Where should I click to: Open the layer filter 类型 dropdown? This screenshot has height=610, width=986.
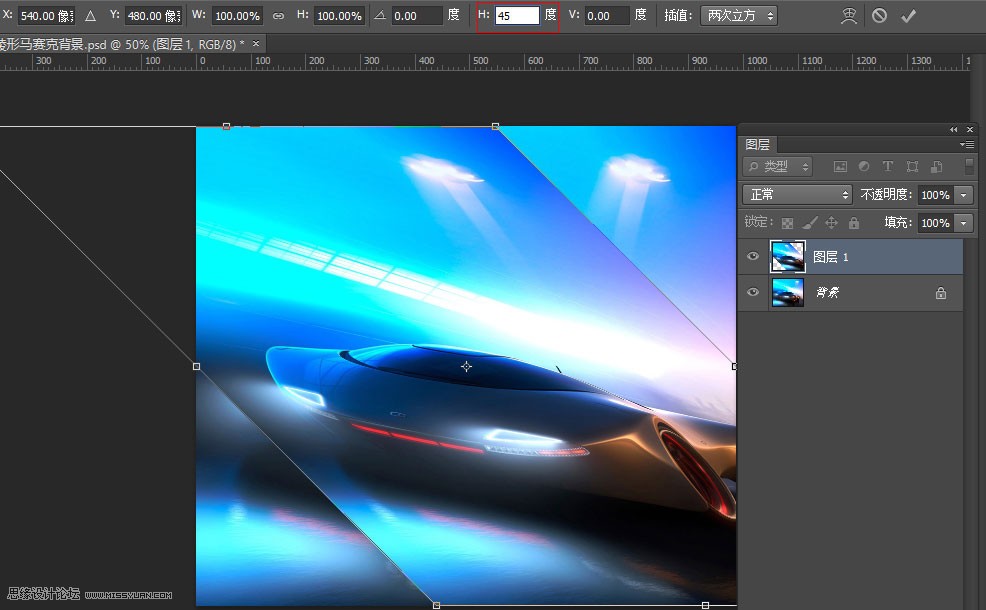click(777, 166)
